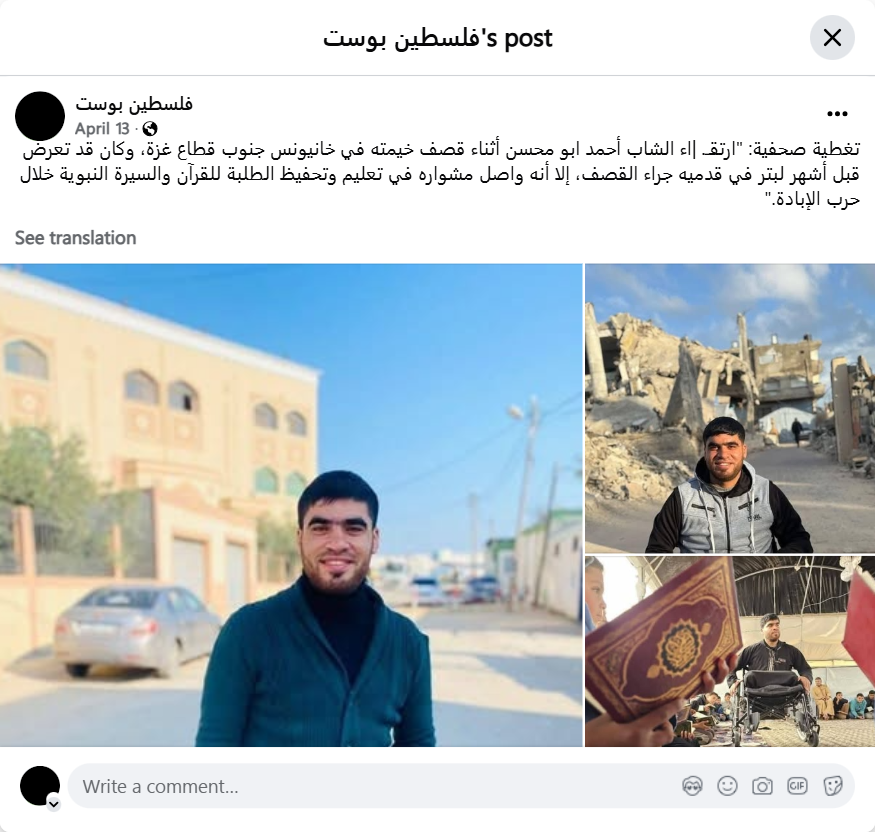This screenshot has height=832, width=875.
Task: Insert an avatar sticker in comment
Action: click(692, 786)
